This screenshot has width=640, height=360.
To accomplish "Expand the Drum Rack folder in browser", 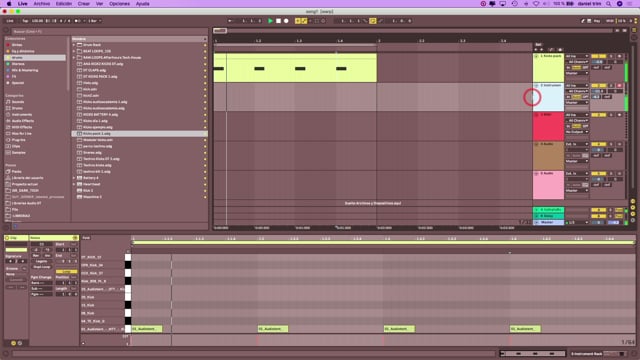I will pyautogui.click(x=74, y=45).
